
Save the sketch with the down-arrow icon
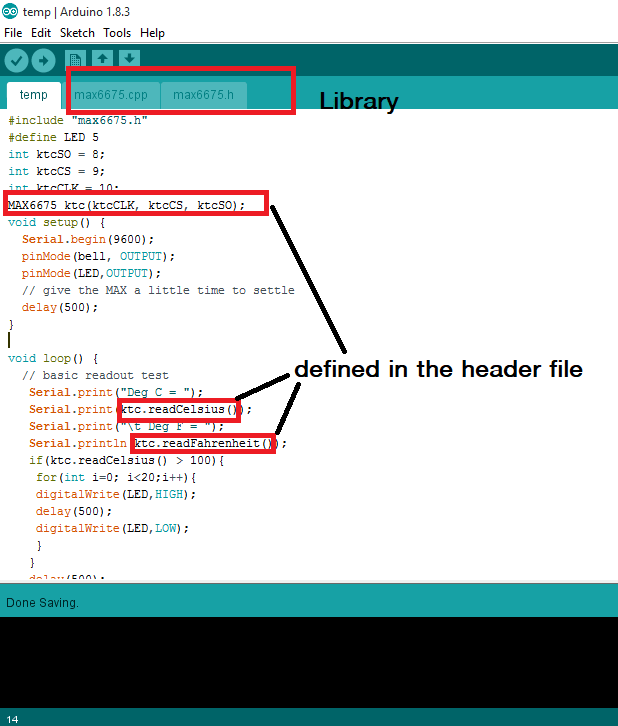click(x=129, y=59)
